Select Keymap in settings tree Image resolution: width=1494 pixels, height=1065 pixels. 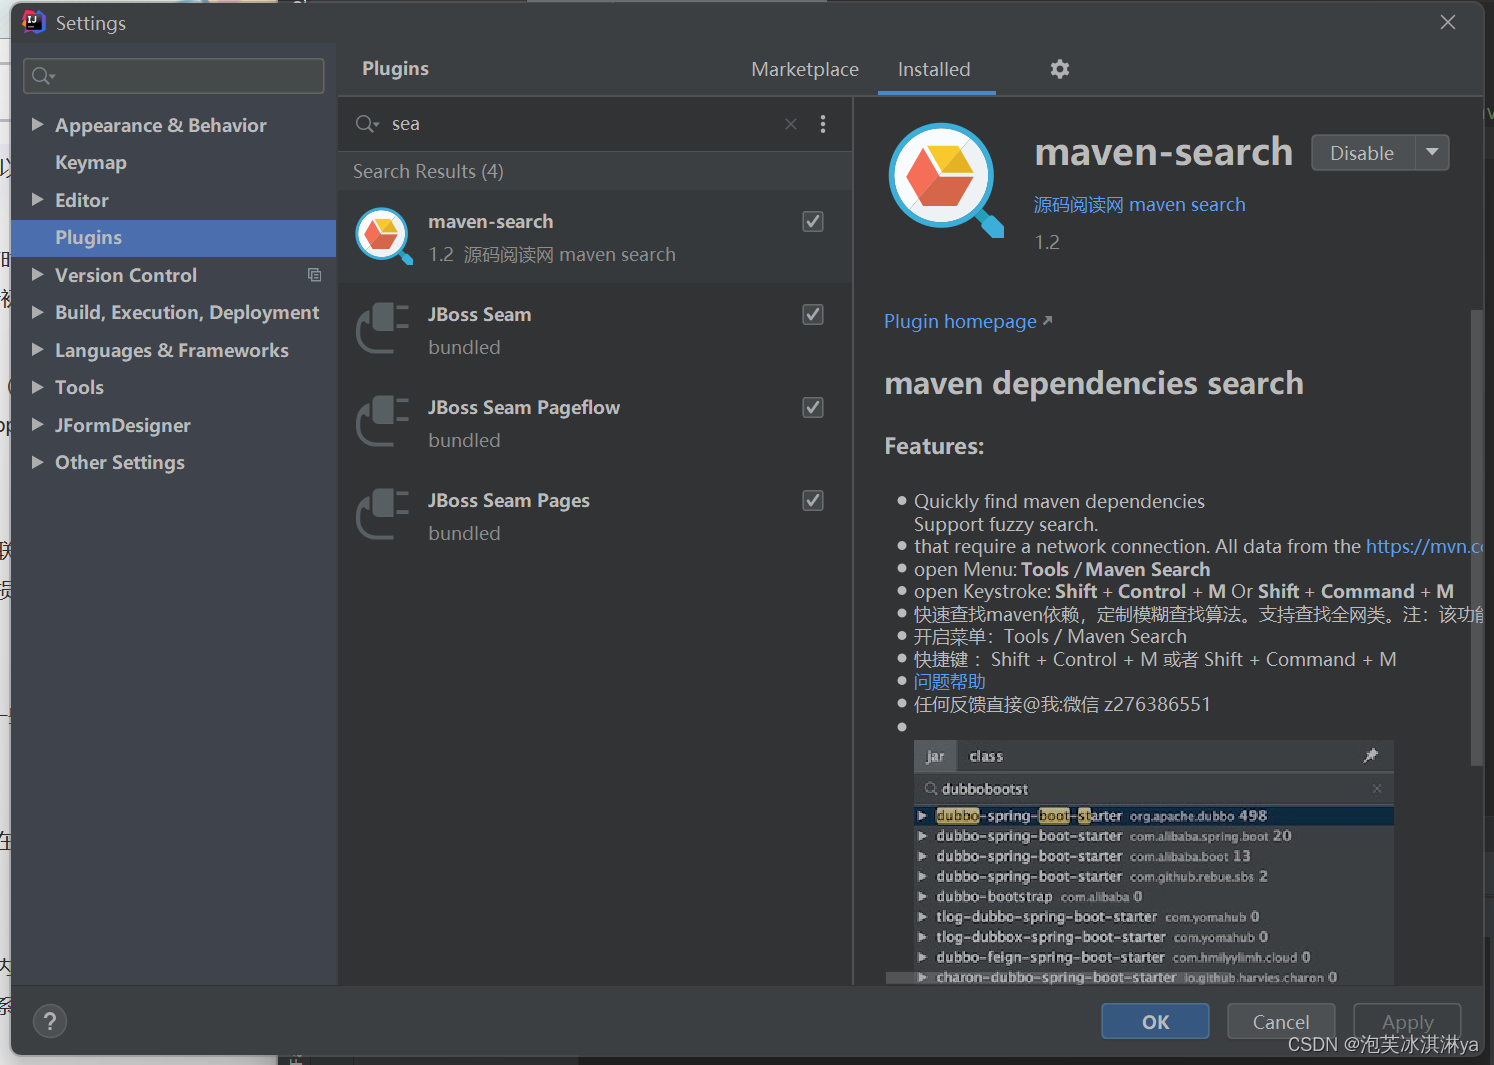(x=91, y=162)
